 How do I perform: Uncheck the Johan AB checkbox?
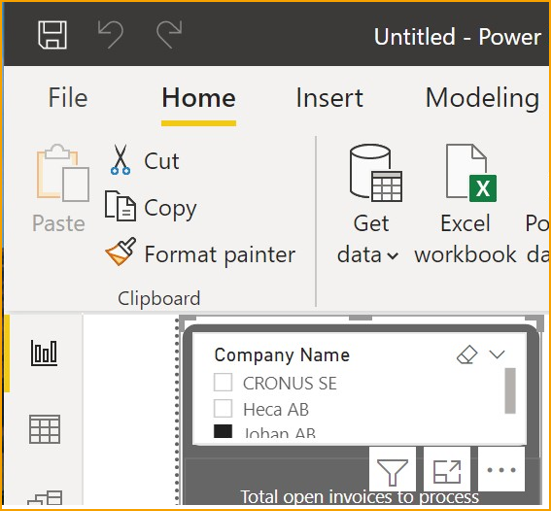click(x=223, y=432)
